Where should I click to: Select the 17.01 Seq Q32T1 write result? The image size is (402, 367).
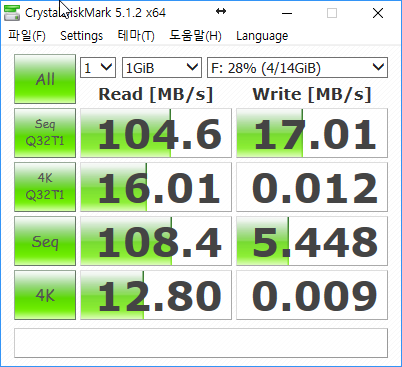(312, 133)
